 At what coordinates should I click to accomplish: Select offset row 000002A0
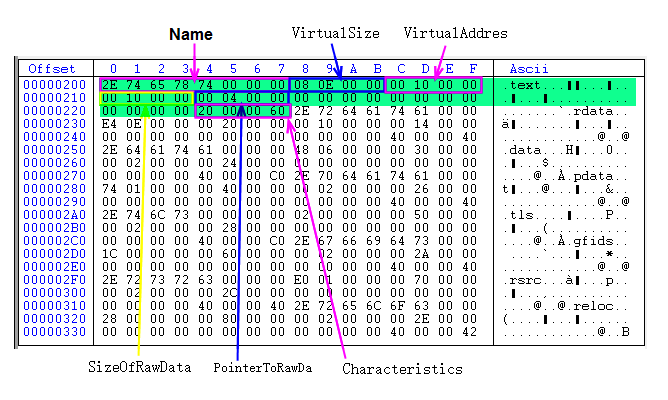55,215
